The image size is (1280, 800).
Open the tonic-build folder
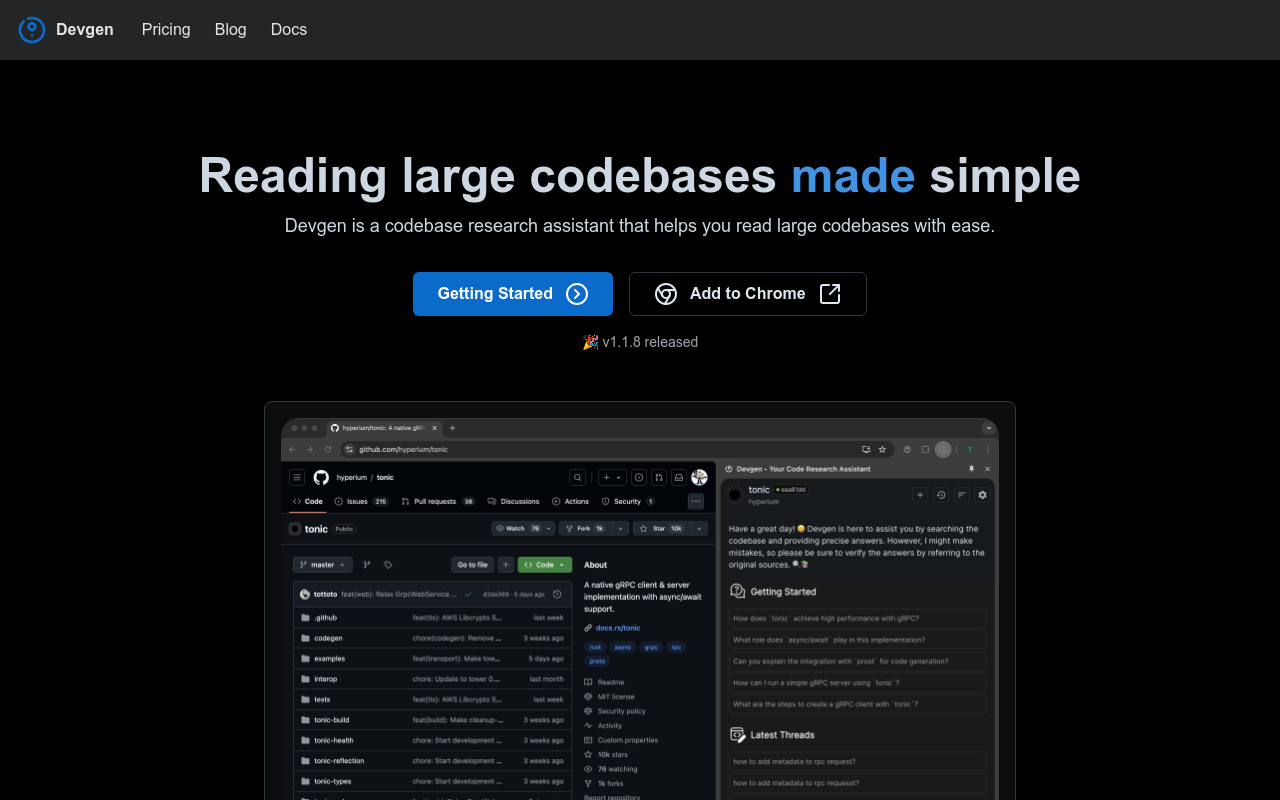coord(331,720)
